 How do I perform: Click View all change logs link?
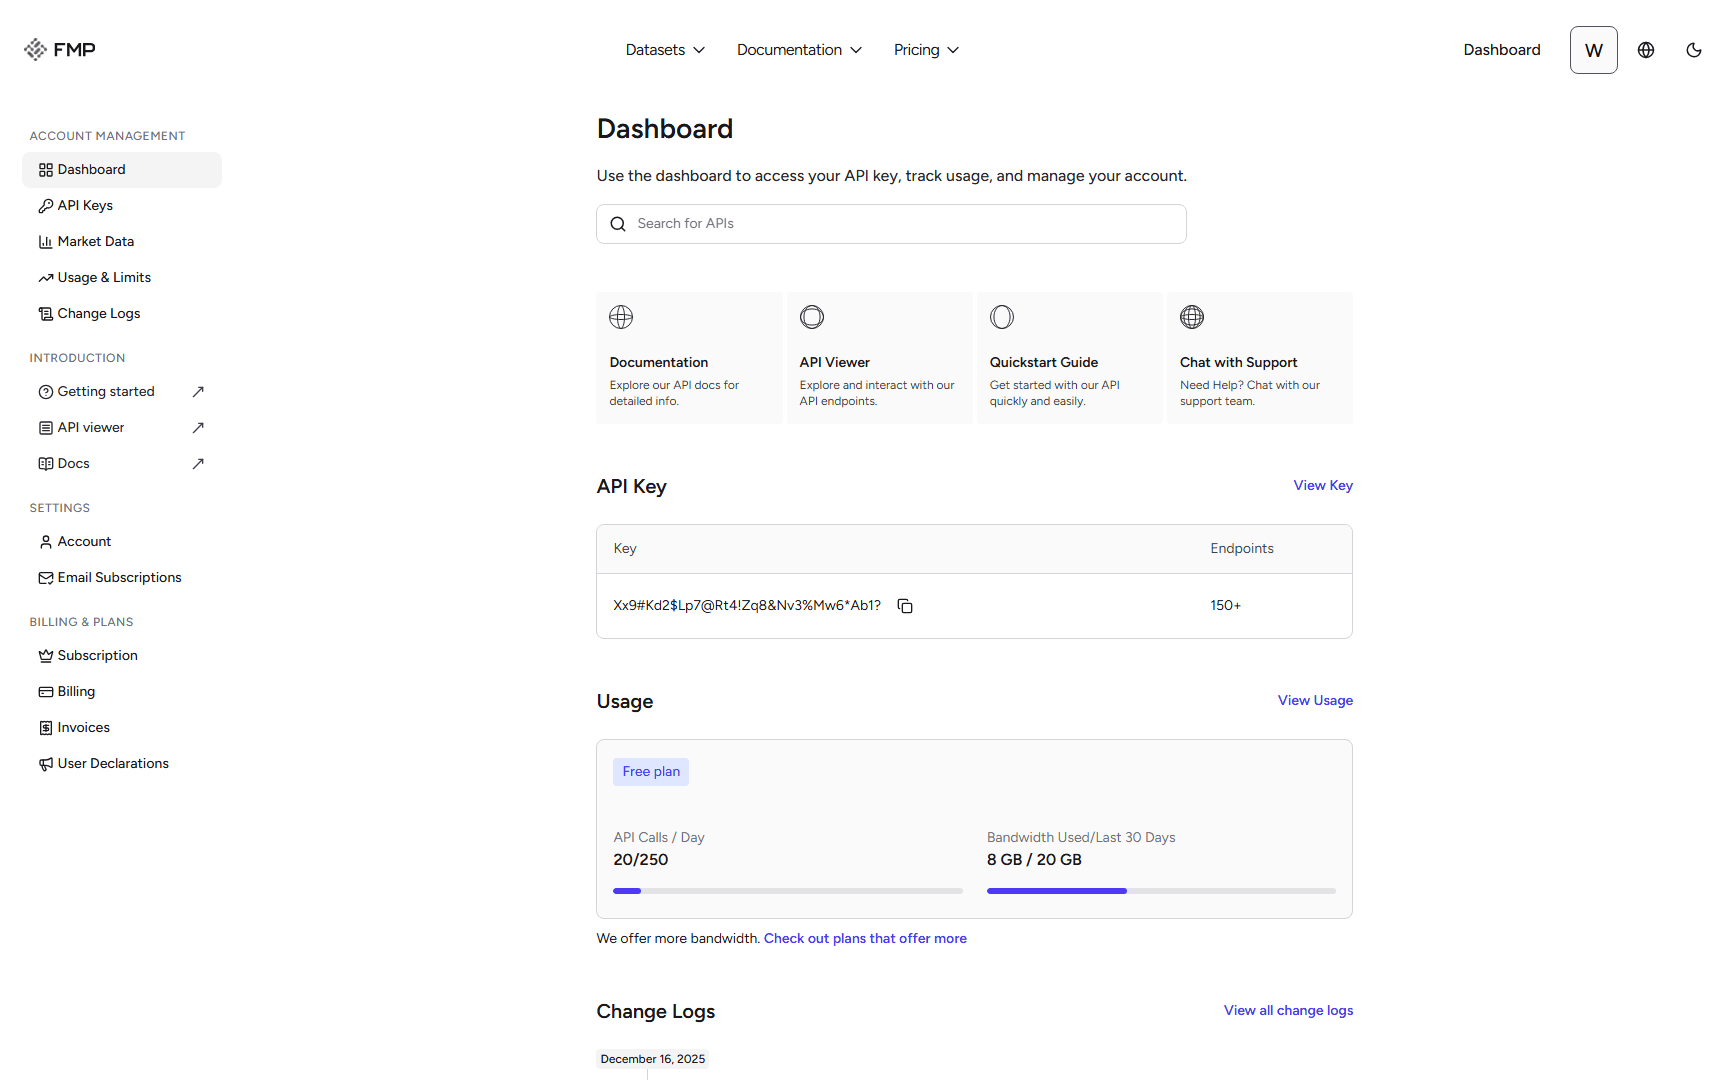pyautogui.click(x=1288, y=1011)
